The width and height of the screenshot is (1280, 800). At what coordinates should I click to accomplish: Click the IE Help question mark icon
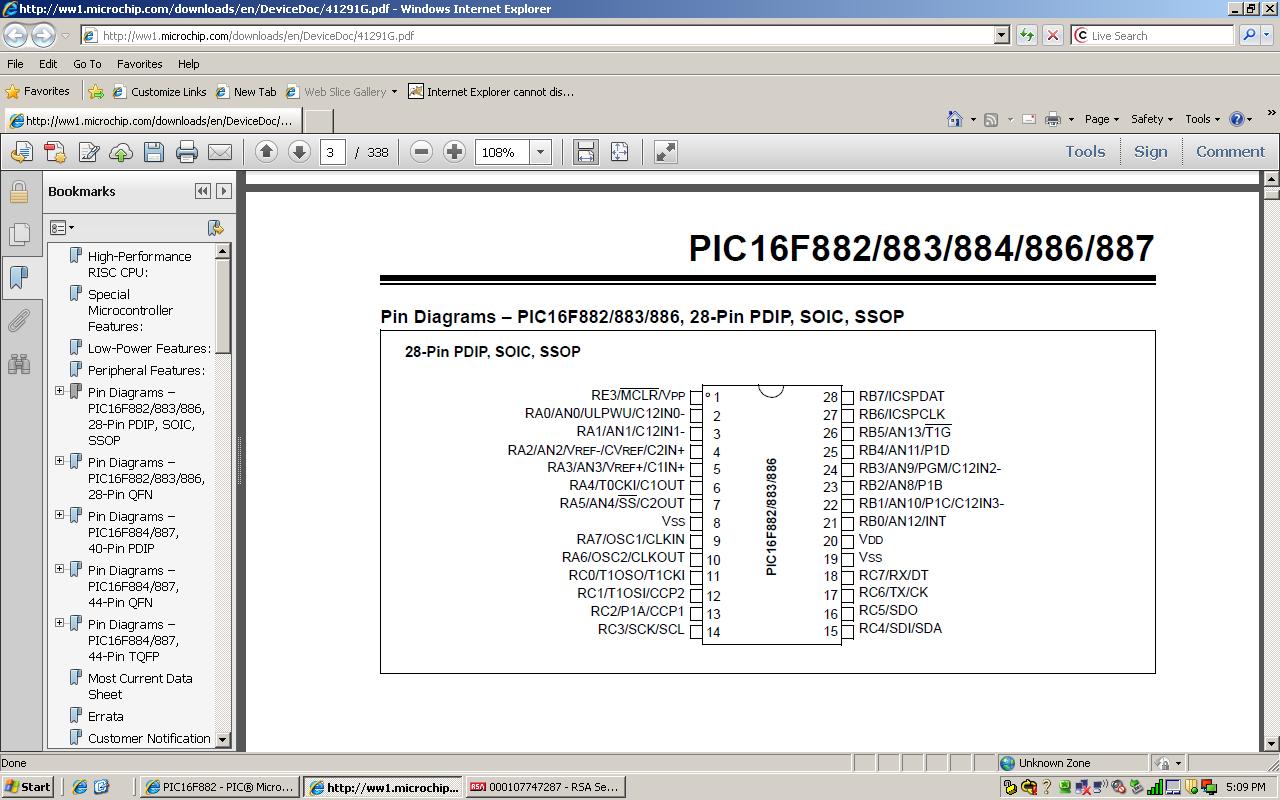pyautogui.click(x=1237, y=119)
